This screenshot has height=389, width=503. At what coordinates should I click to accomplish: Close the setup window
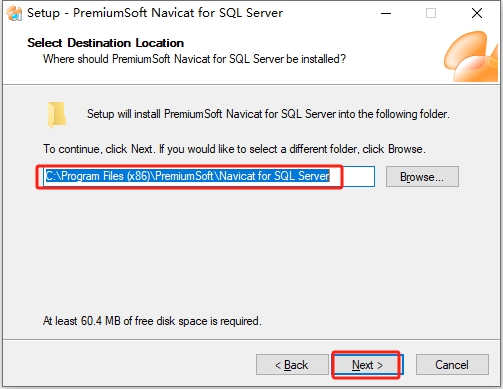coord(477,13)
